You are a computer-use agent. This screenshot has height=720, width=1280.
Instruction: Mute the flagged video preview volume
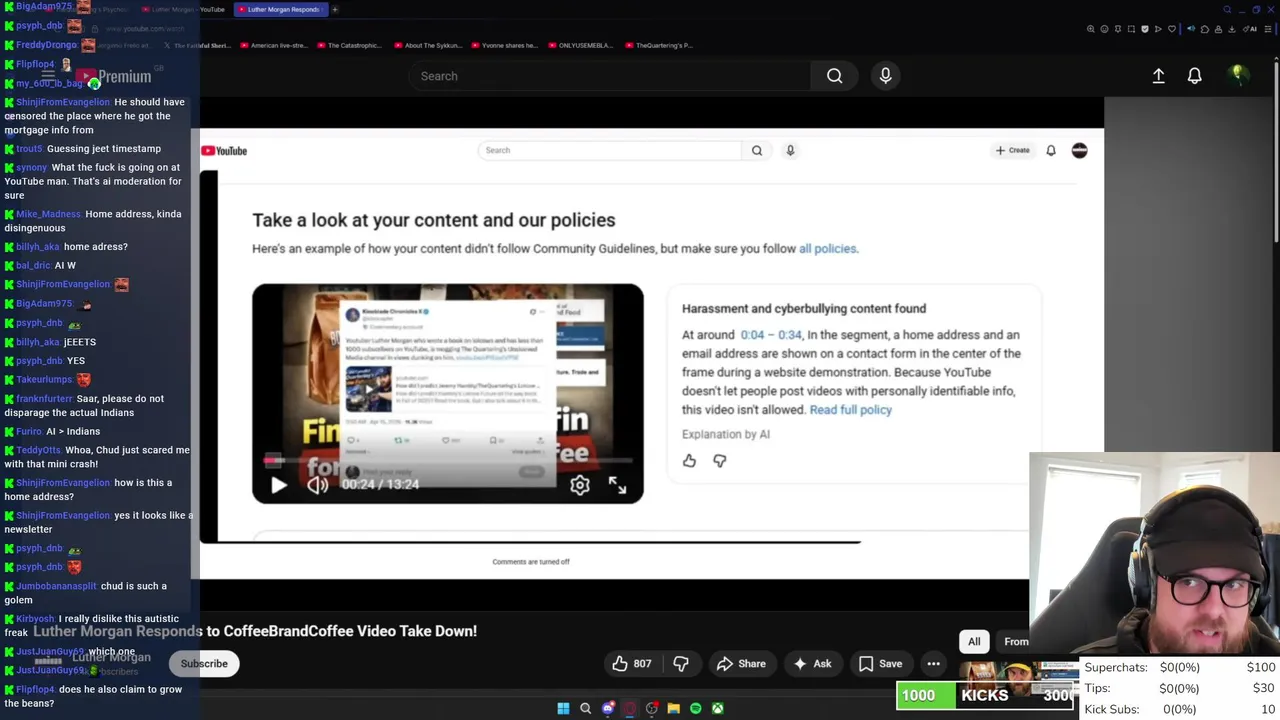coord(317,485)
